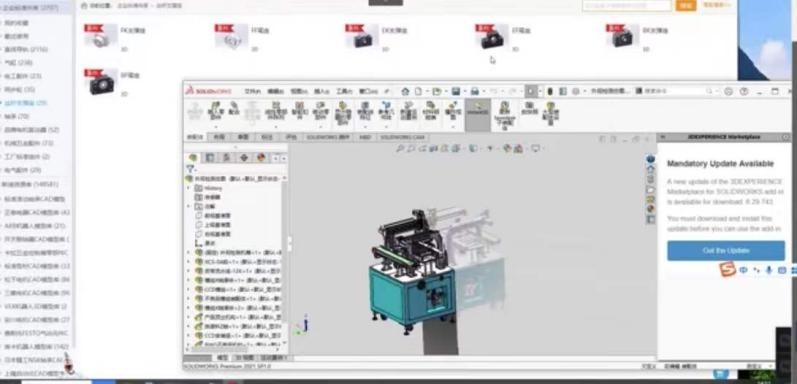797x384 pixels.
Task: Switch to the PropertyManager tab icon
Action: pyautogui.click(x=209, y=158)
